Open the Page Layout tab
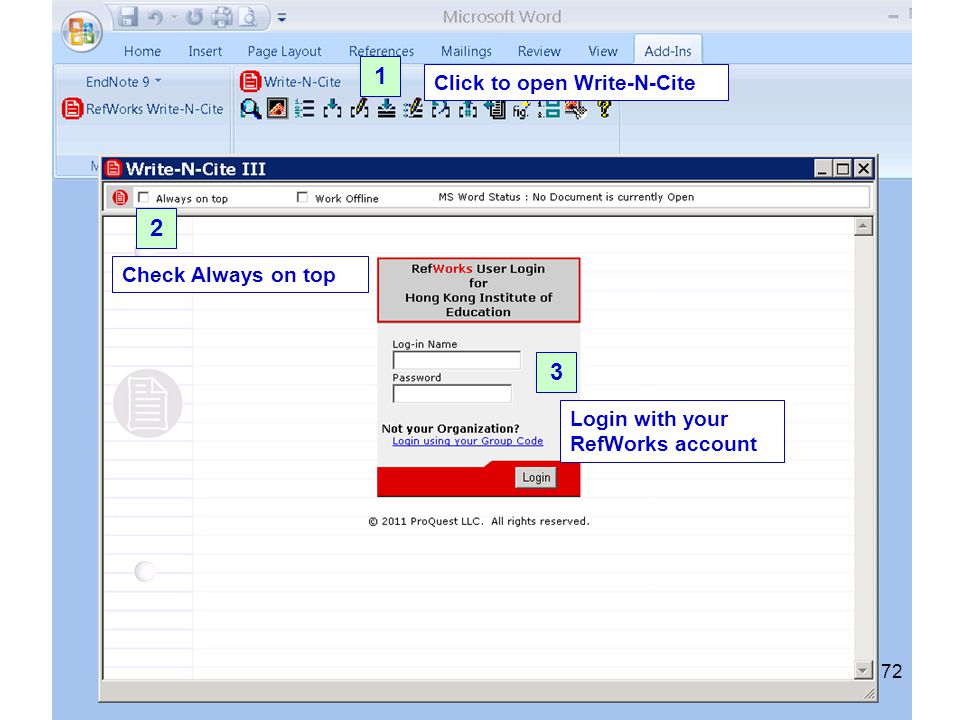 (284, 51)
